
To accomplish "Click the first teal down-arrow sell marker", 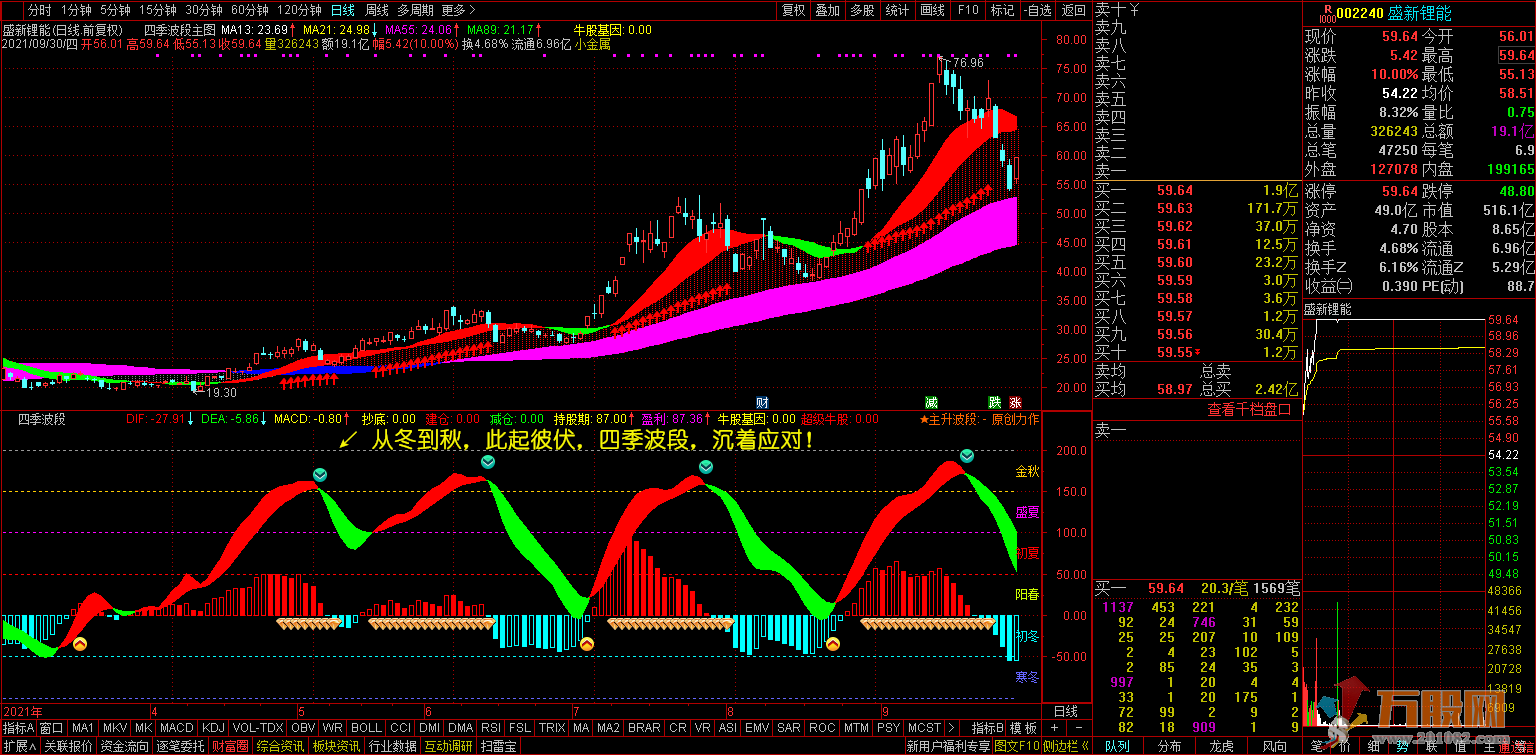I will tap(319, 475).
